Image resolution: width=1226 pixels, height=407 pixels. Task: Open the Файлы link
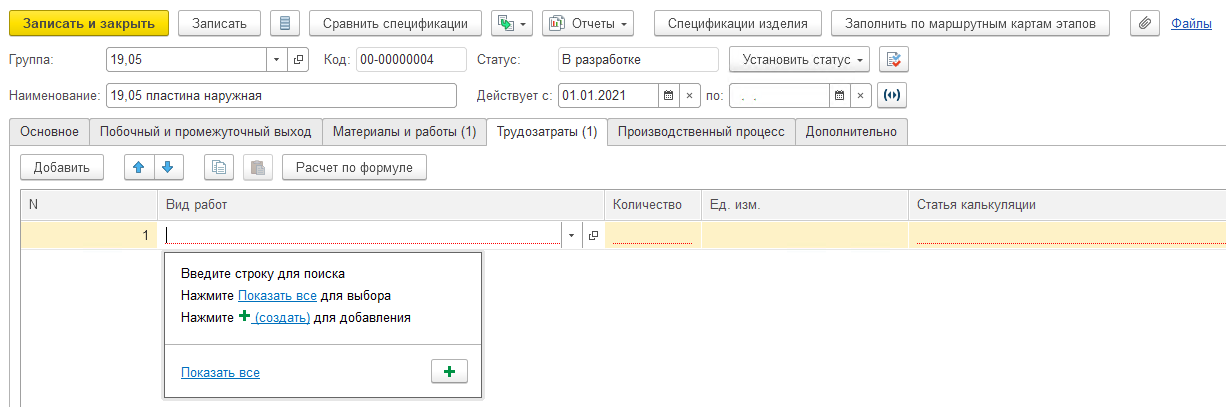click(1191, 23)
